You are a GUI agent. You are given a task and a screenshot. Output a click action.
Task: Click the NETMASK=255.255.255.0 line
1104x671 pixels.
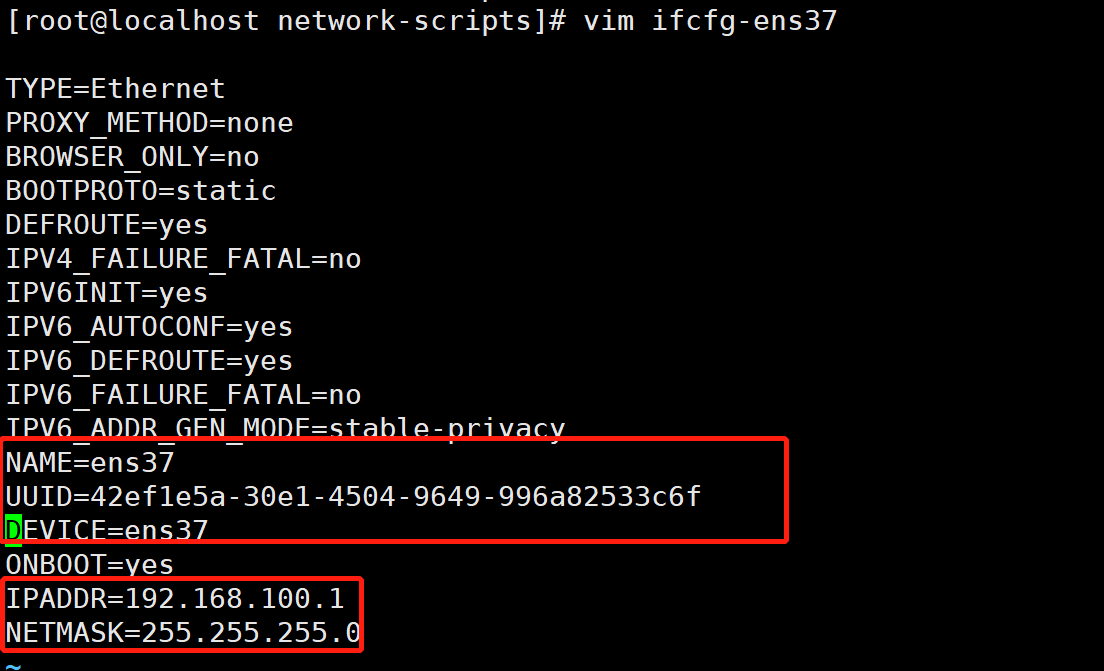183,633
